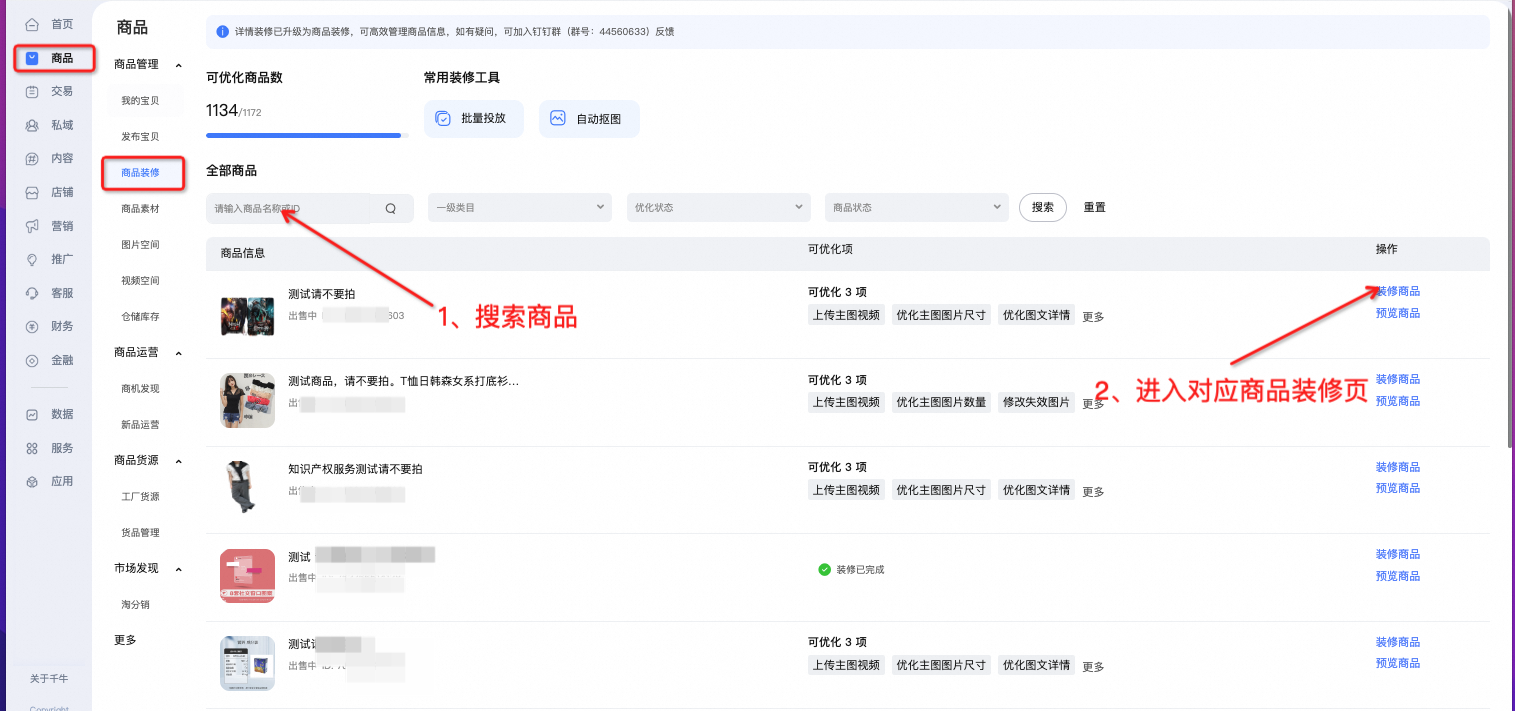The image size is (1515, 711).
Task: Click the search magnifier icon in product field
Action: (x=391, y=208)
